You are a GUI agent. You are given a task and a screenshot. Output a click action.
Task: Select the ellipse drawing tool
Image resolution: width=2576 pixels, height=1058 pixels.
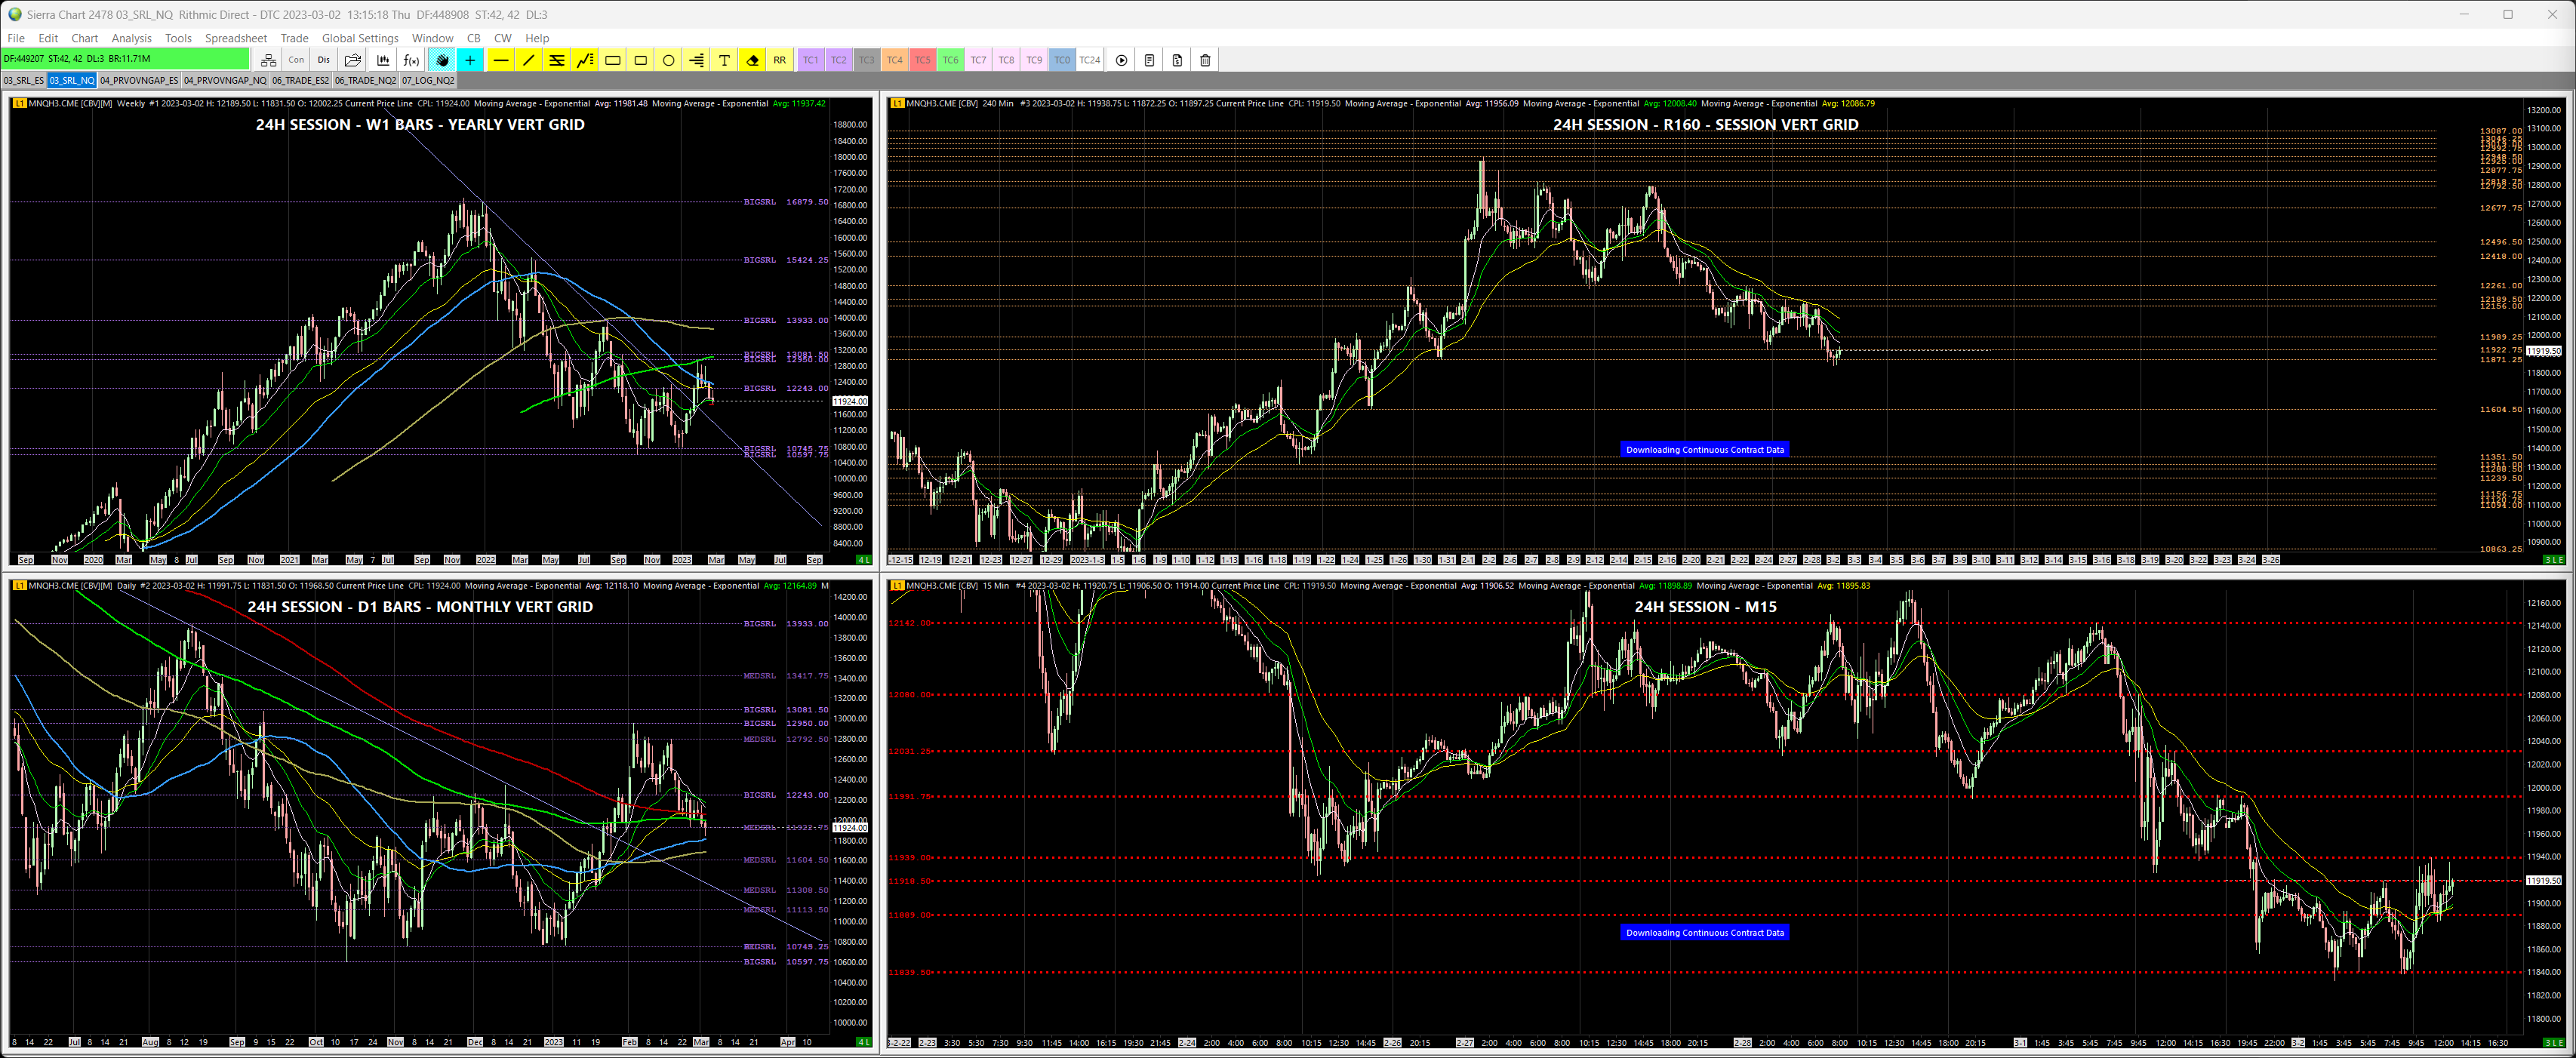[x=668, y=60]
